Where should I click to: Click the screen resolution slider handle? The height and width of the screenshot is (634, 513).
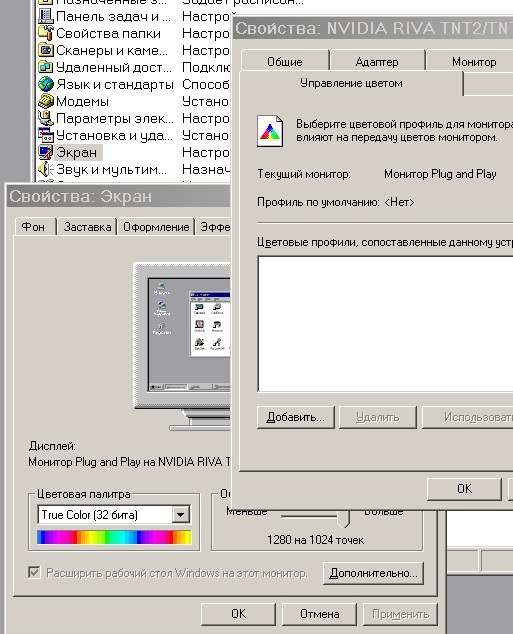pyautogui.click(x=343, y=518)
